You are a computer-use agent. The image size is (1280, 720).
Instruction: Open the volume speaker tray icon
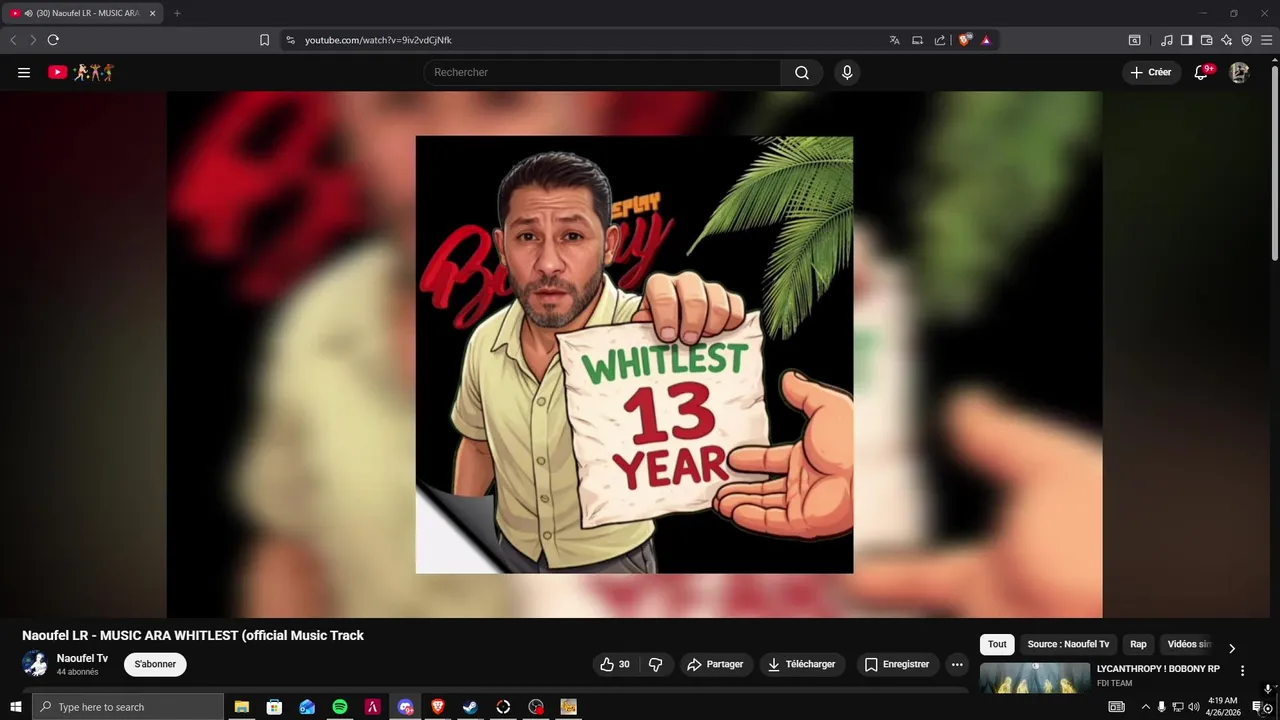(x=1193, y=707)
